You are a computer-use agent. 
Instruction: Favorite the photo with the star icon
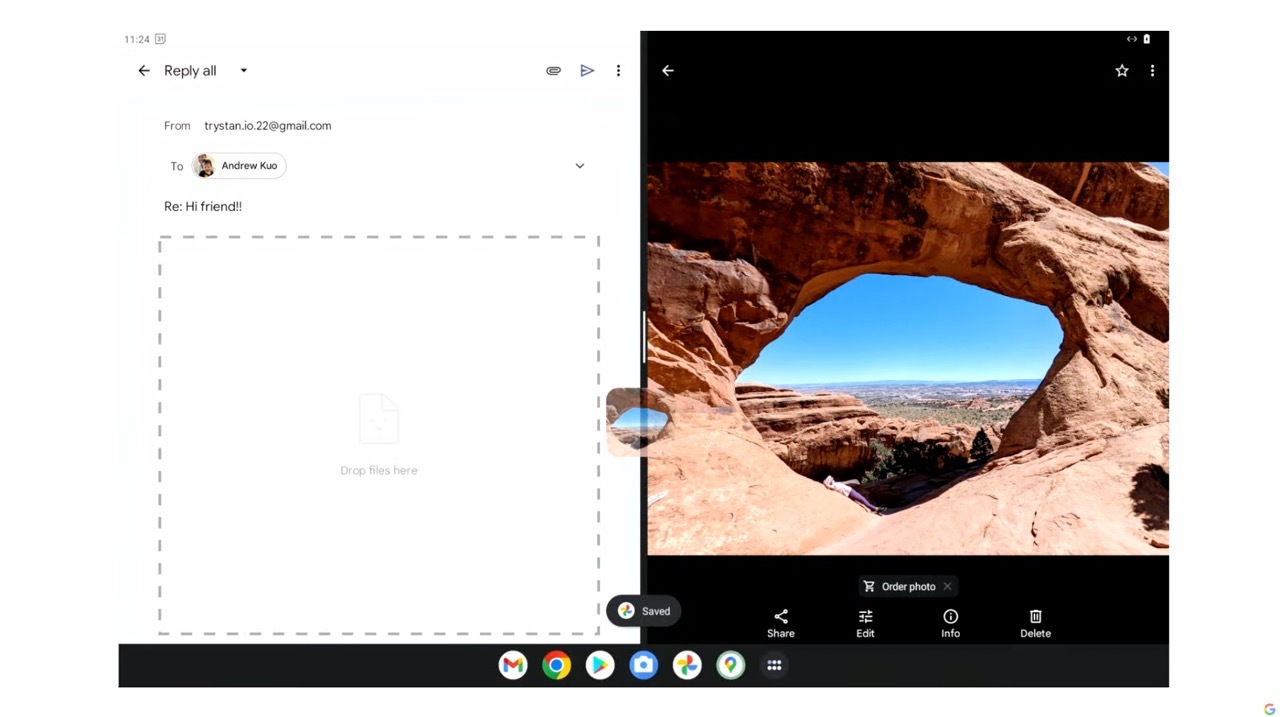tap(1122, 71)
